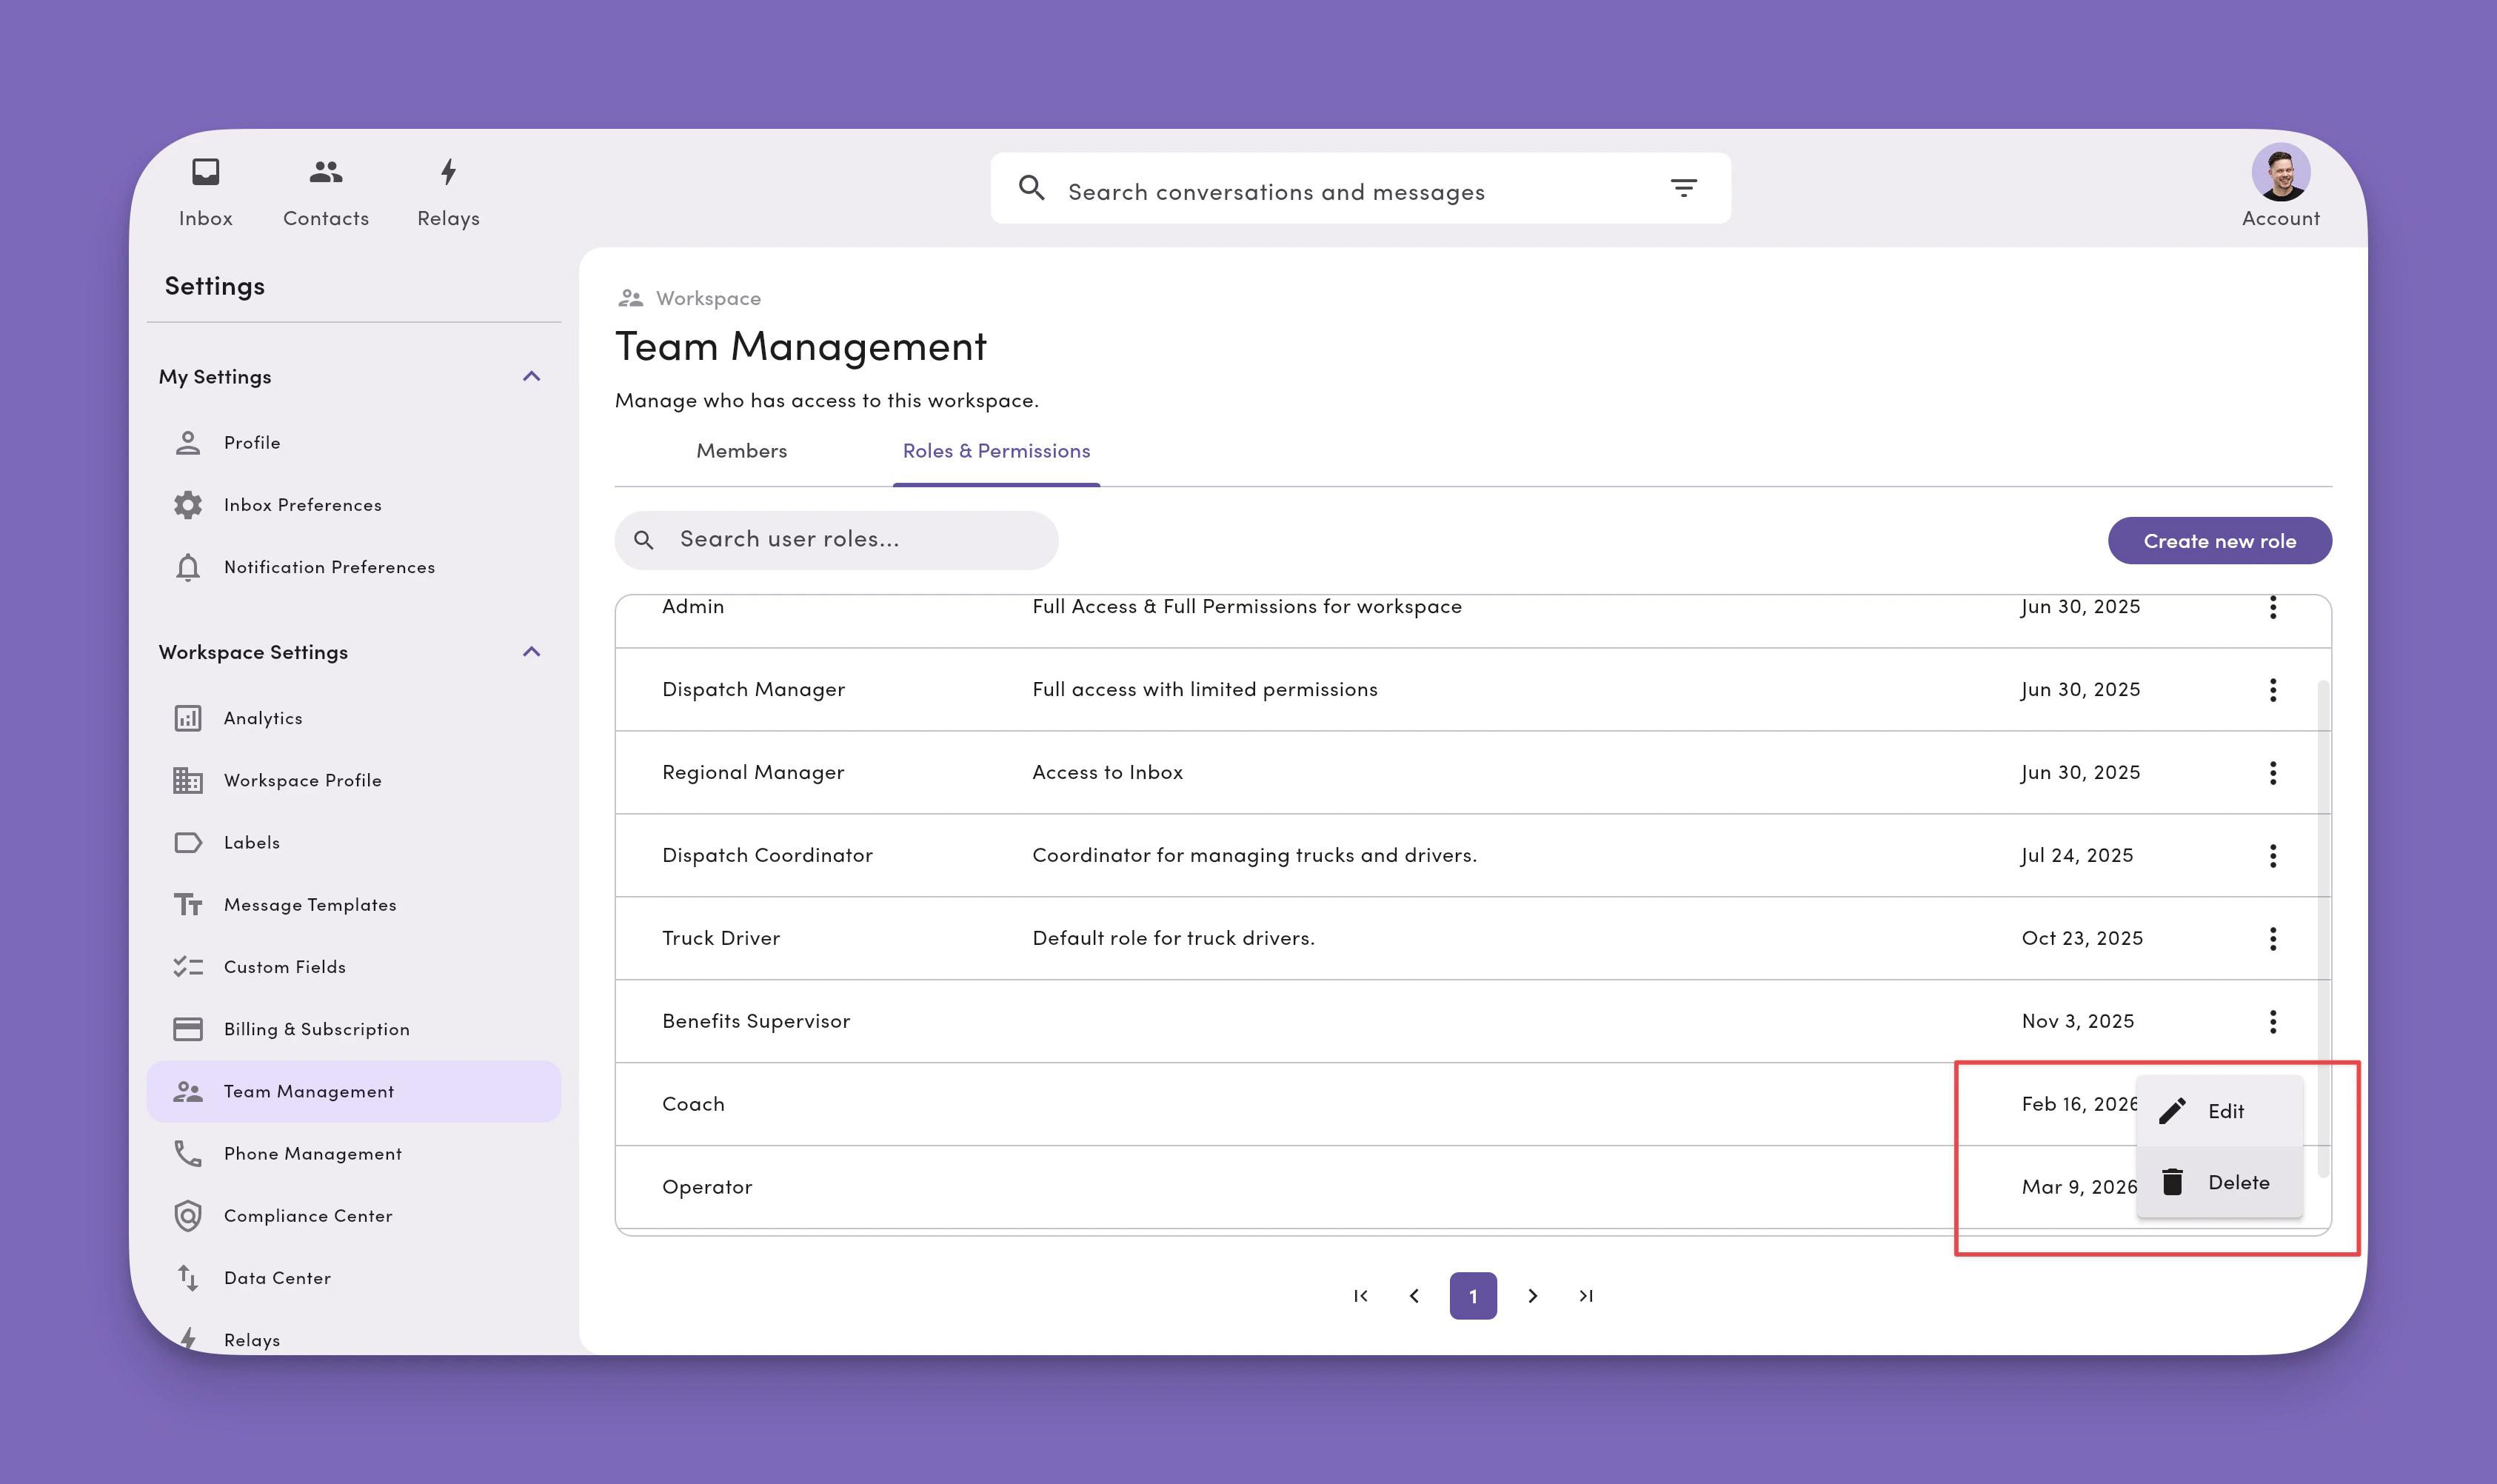Click the Dispatch Manager role name
The width and height of the screenshot is (2497, 1484).
(753, 690)
